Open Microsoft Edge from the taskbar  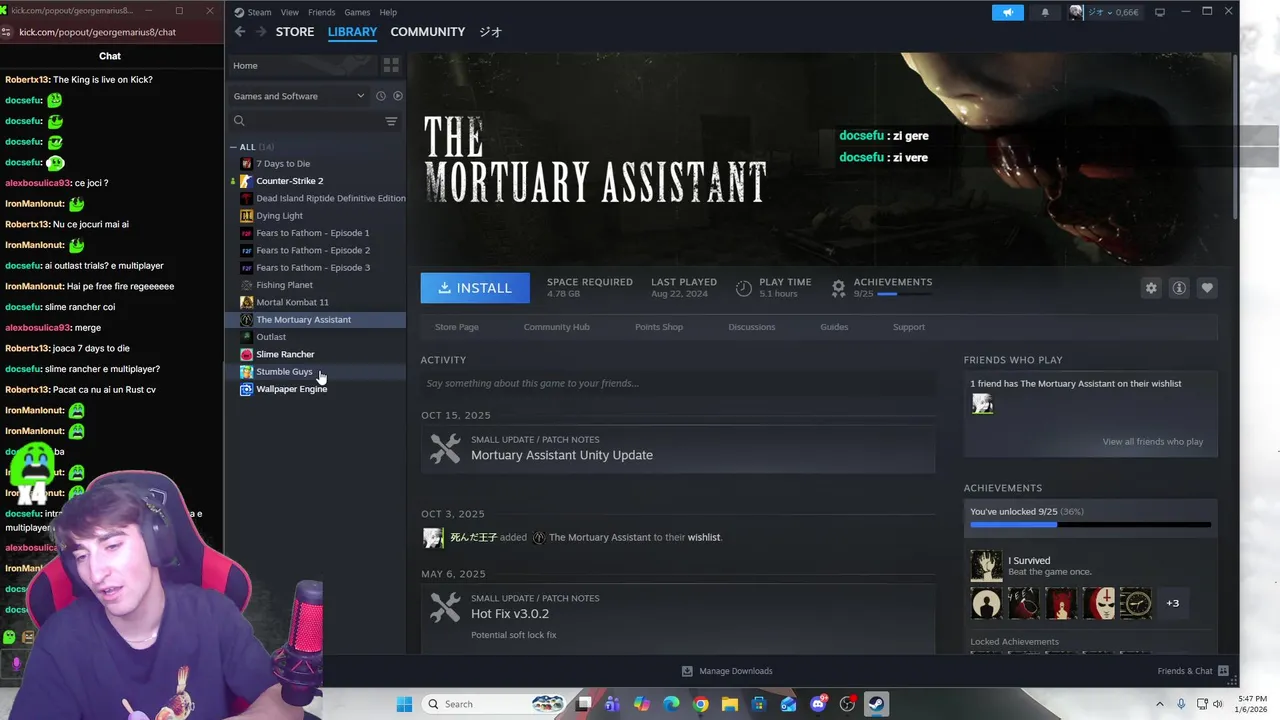point(671,704)
